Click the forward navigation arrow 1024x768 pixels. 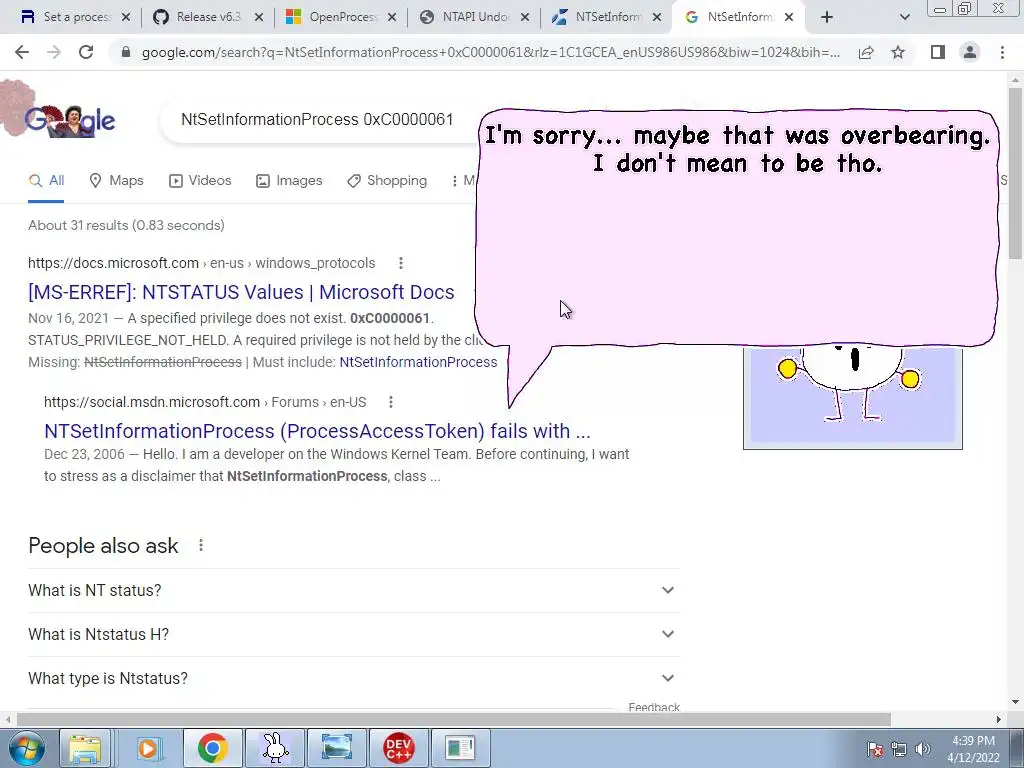[x=54, y=52]
